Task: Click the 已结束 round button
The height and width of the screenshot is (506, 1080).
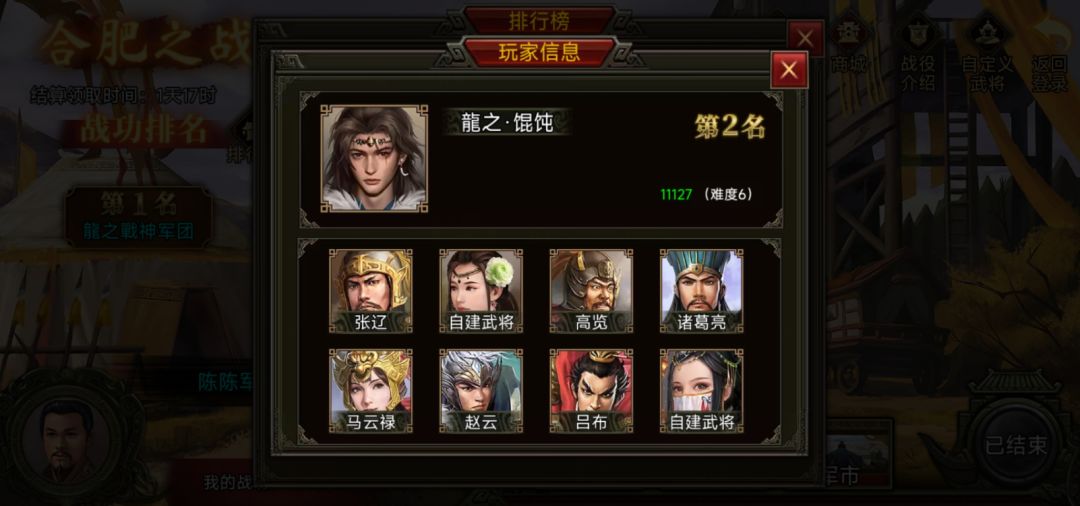Action: pos(1016,445)
